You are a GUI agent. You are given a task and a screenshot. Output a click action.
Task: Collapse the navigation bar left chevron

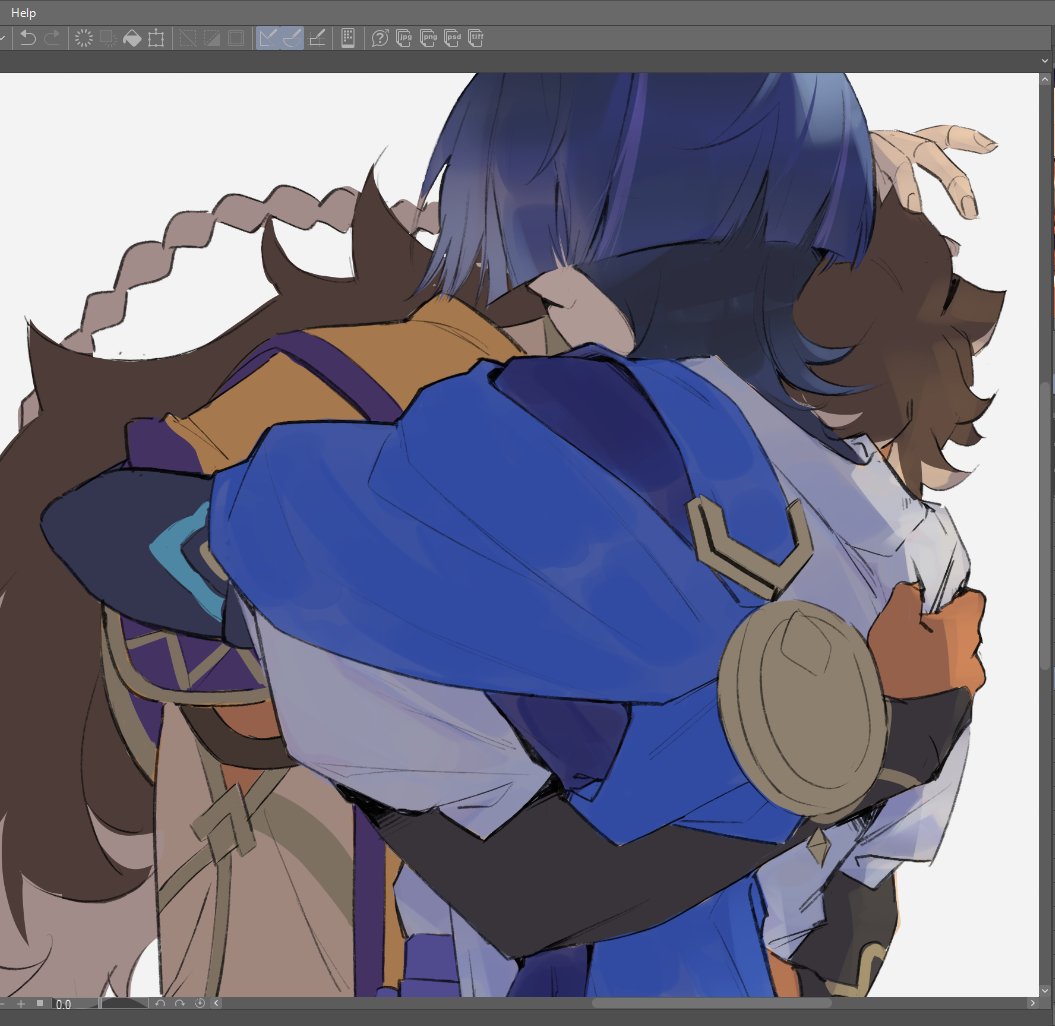point(216,1003)
